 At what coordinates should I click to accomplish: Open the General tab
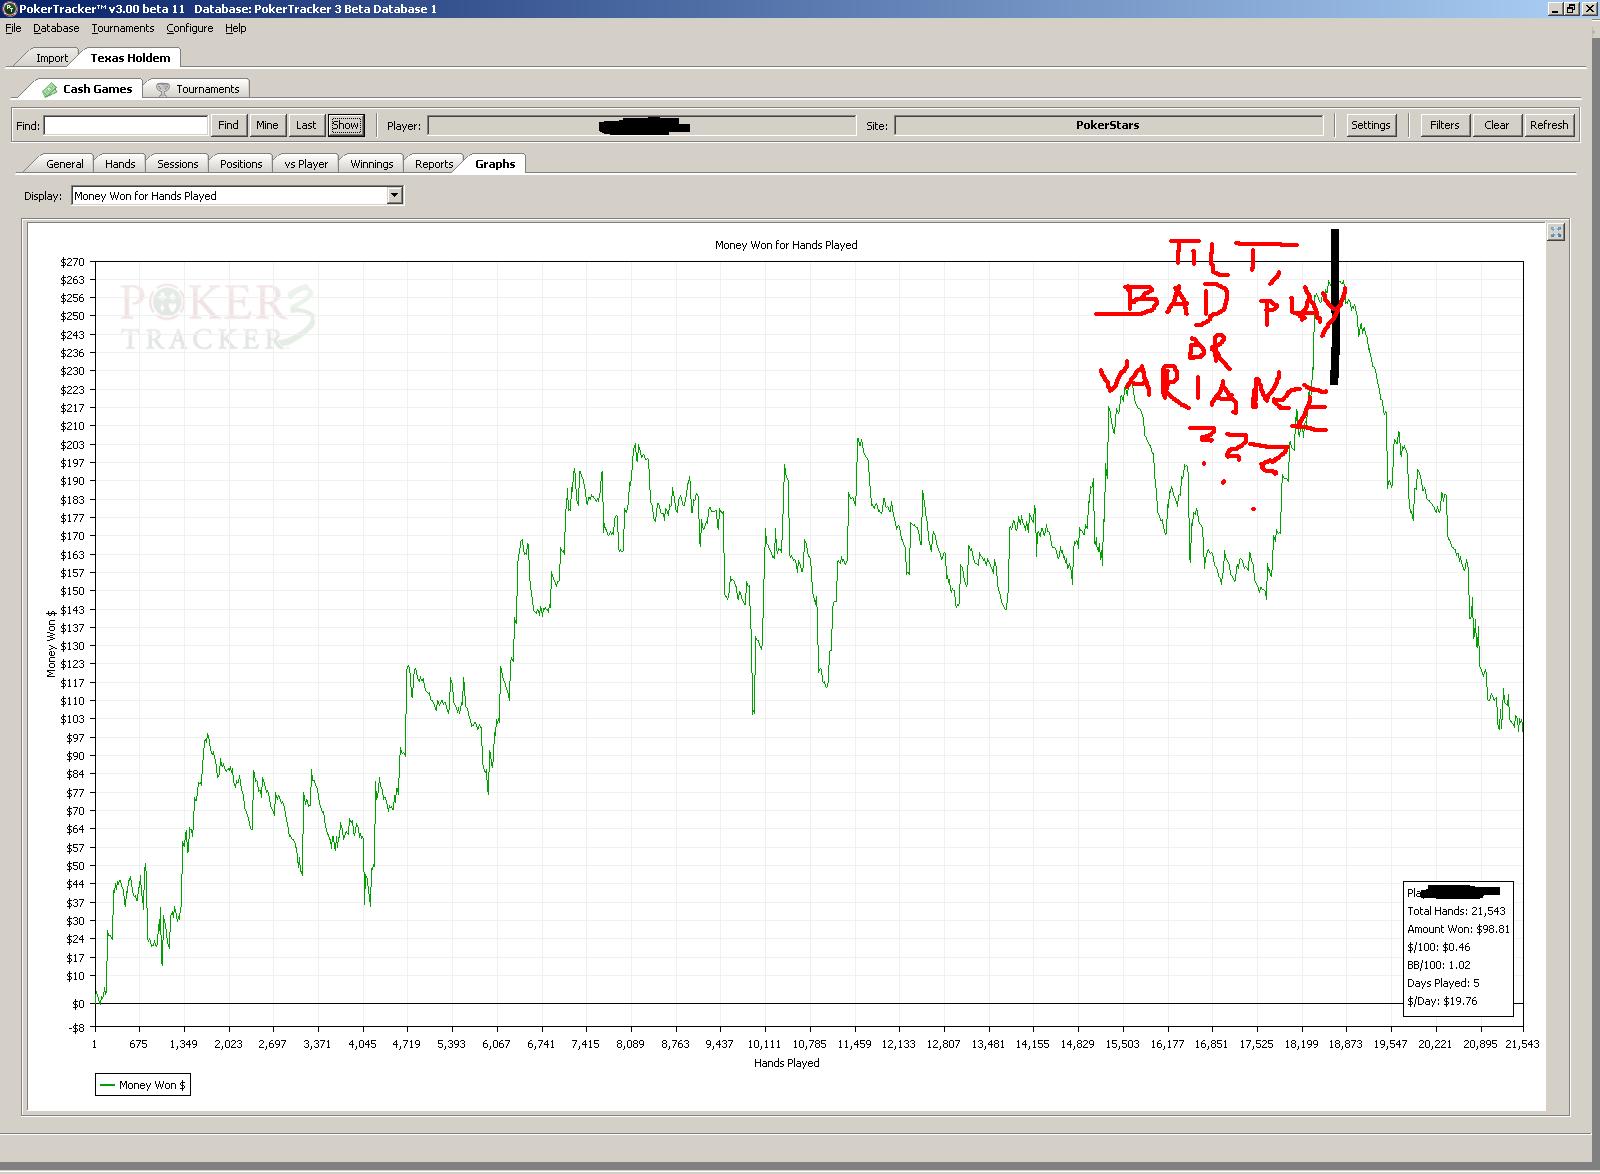click(65, 164)
